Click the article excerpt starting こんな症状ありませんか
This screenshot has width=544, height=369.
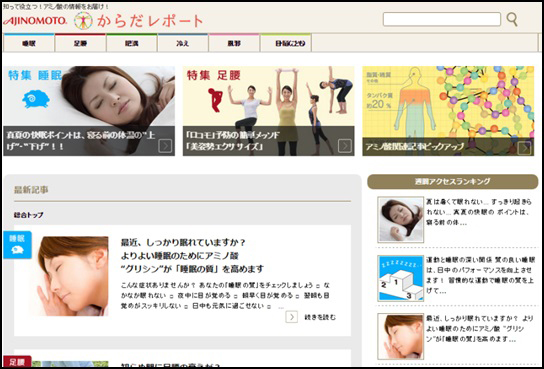[225, 296]
